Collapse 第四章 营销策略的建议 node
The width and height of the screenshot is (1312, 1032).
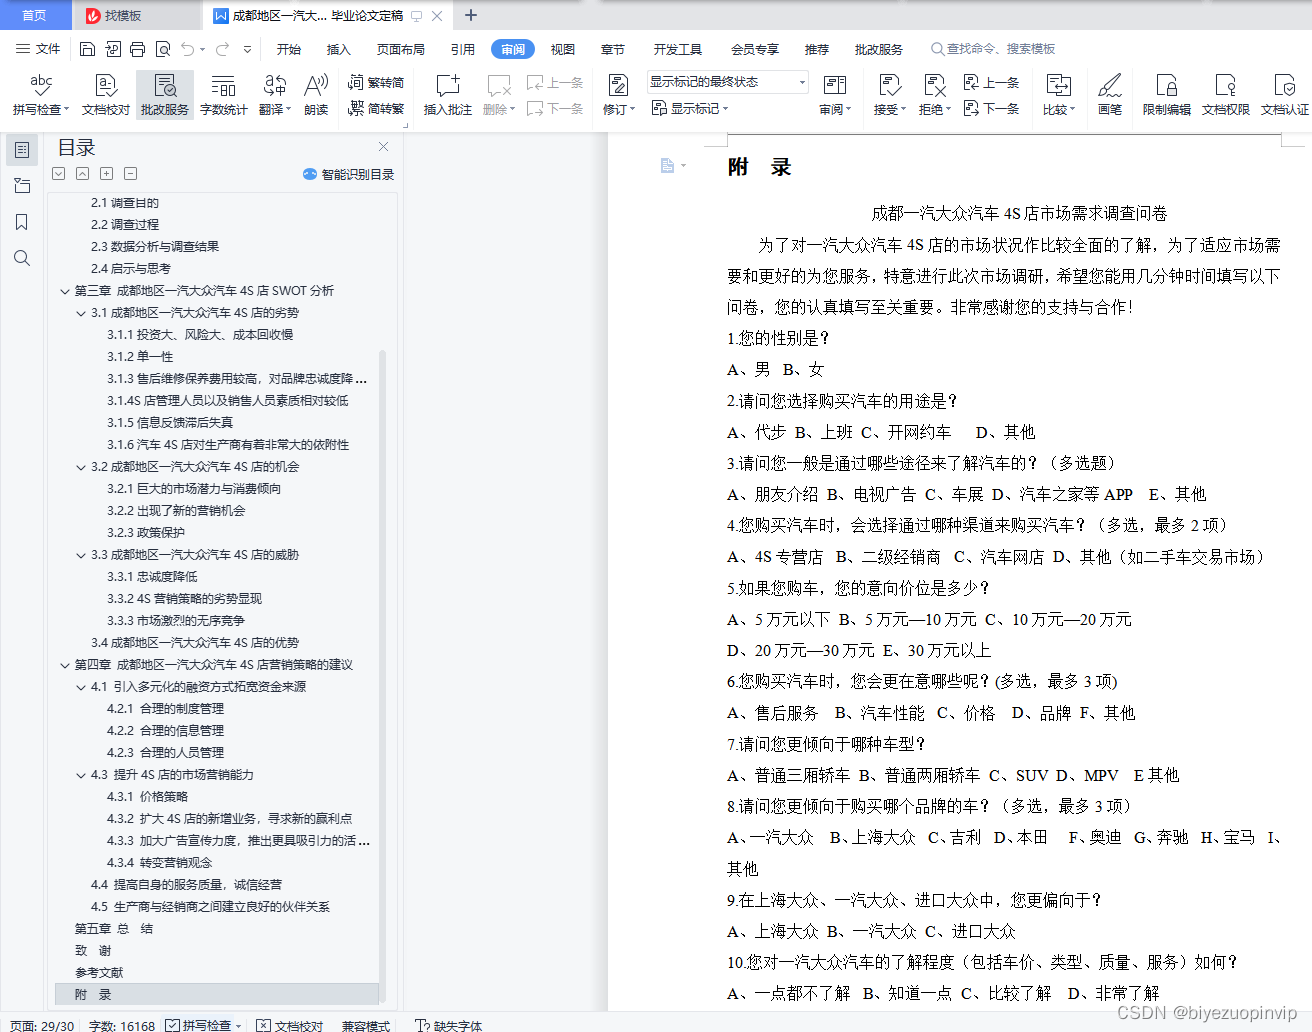coord(65,665)
